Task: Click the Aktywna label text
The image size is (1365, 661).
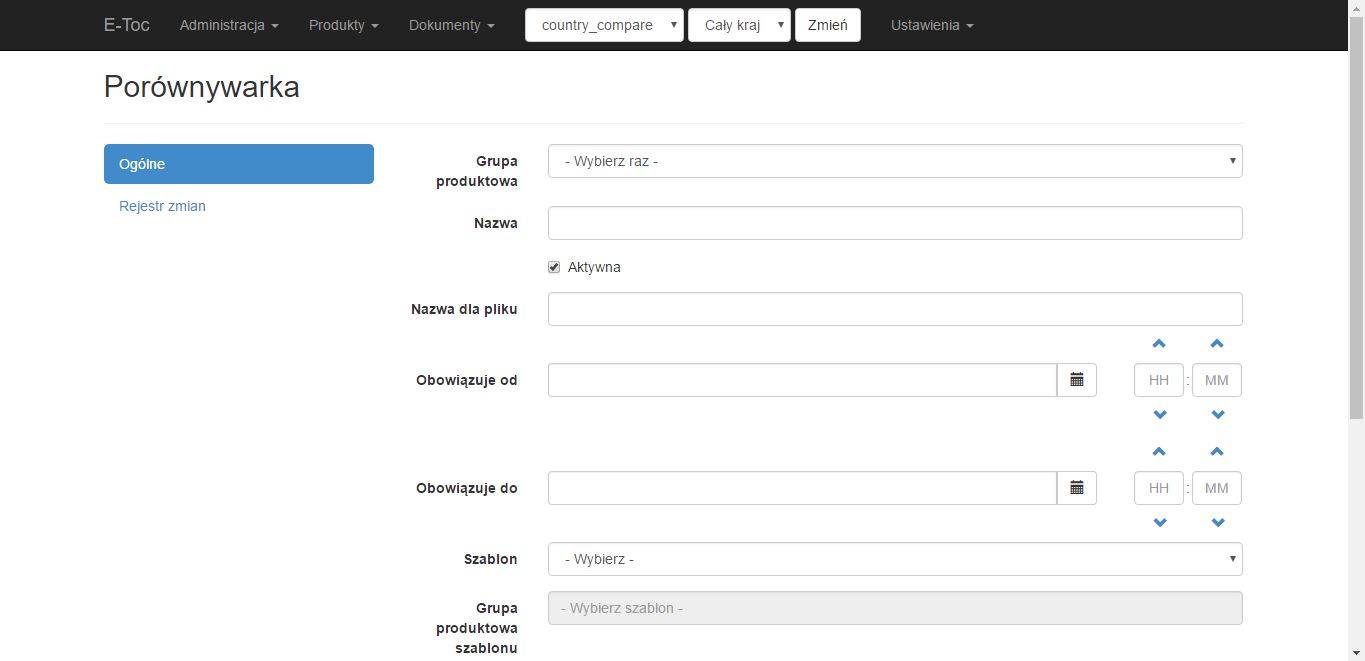Action: (594, 267)
